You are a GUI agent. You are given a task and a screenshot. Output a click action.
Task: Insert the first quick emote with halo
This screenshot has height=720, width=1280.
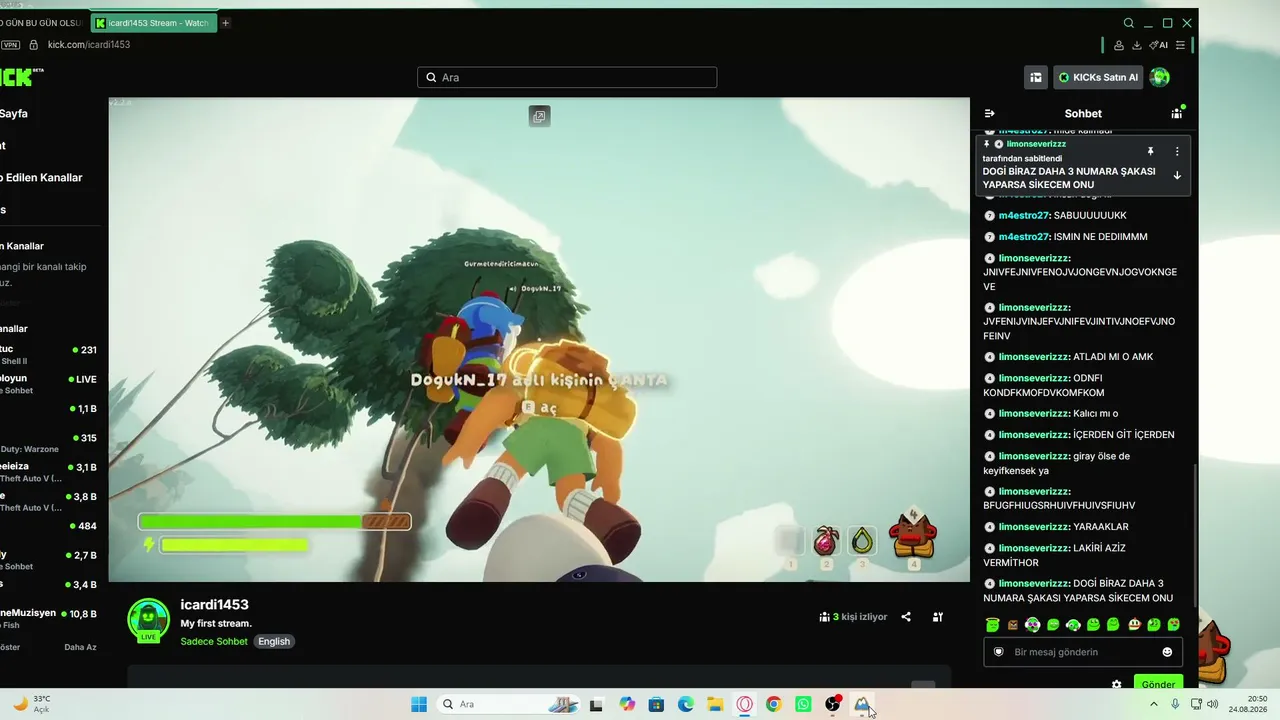pos(992,625)
